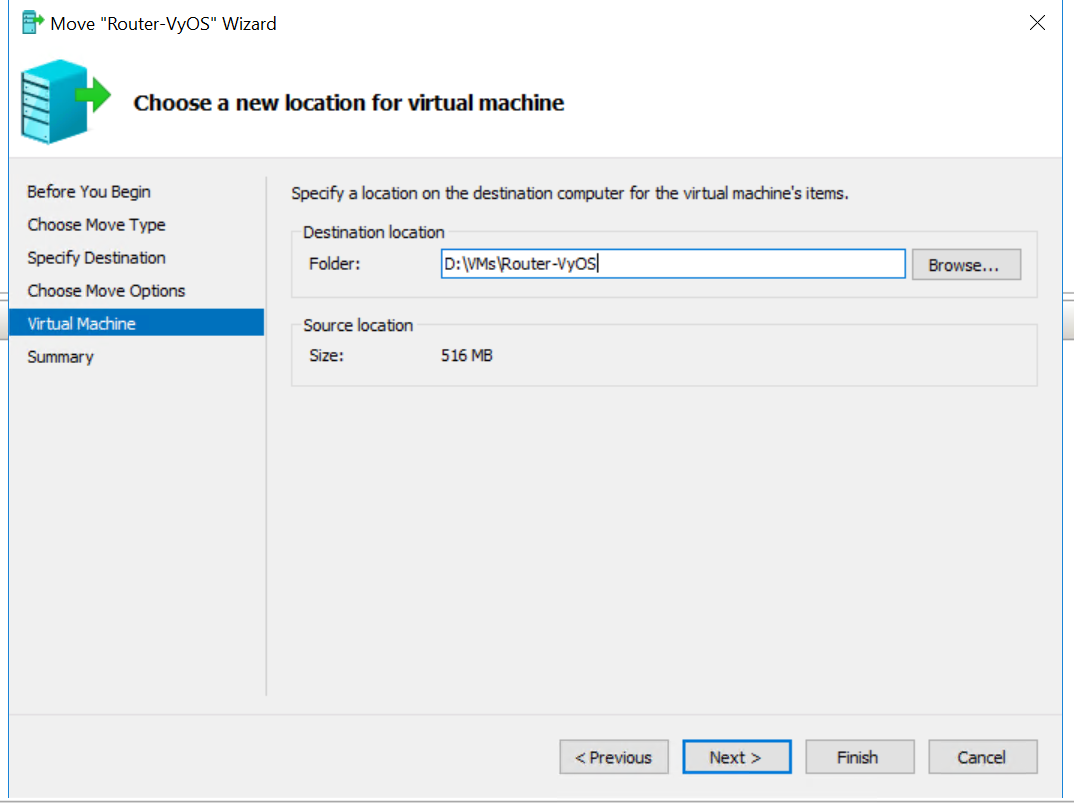This screenshot has height=804, width=1074.
Task: Click the 'Choose a new location for virtual machine' heading
Action: (x=349, y=103)
